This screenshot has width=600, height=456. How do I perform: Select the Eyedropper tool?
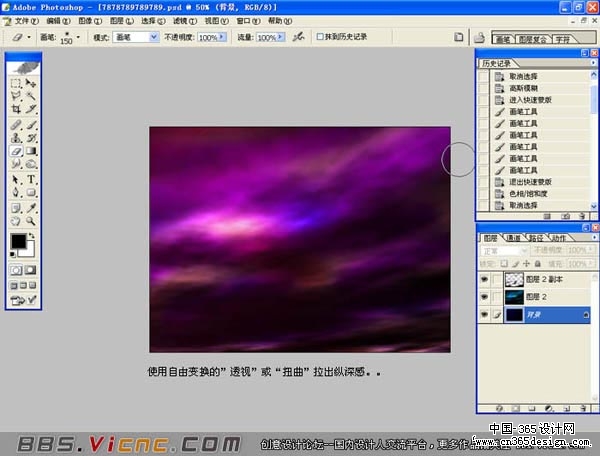[31, 208]
